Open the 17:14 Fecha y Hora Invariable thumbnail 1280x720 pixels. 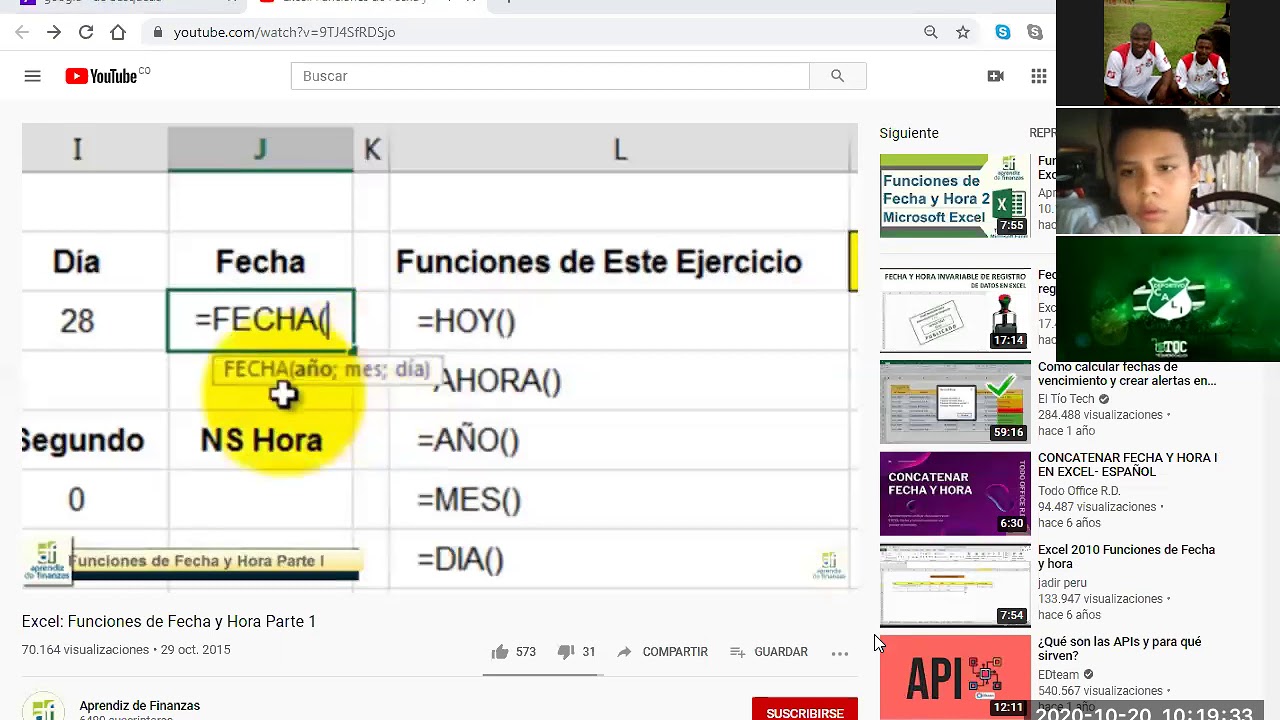(955, 310)
